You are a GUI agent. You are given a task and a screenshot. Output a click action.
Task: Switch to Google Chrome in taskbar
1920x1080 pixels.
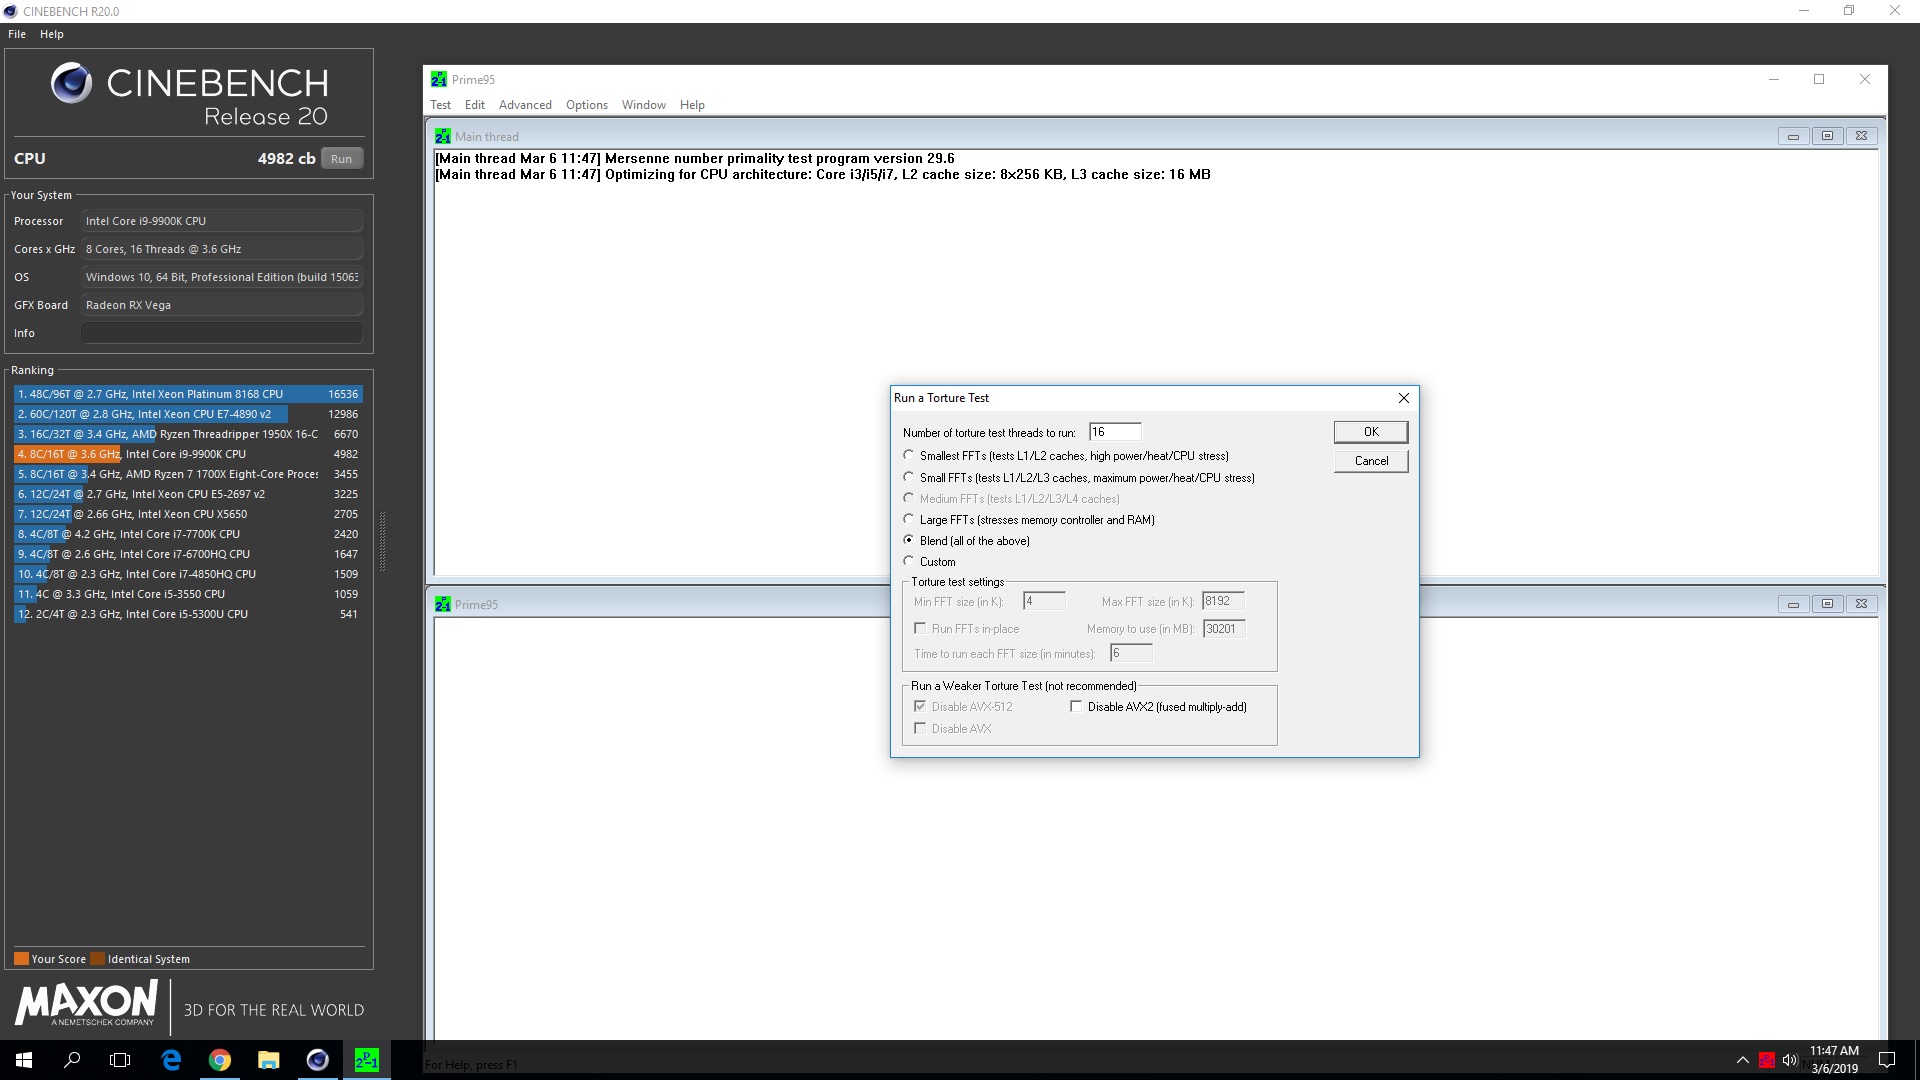220,1060
